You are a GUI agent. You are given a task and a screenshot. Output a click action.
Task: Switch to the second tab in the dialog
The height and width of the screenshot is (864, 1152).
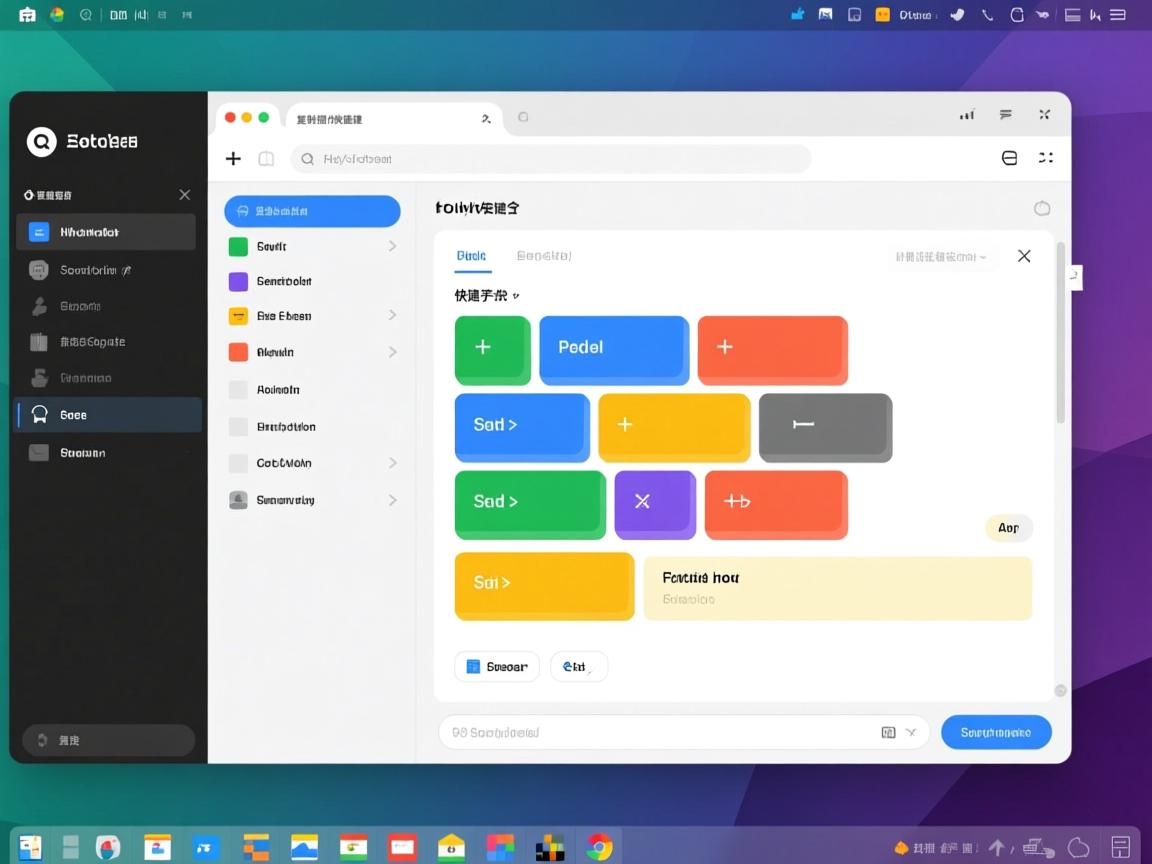coord(544,256)
